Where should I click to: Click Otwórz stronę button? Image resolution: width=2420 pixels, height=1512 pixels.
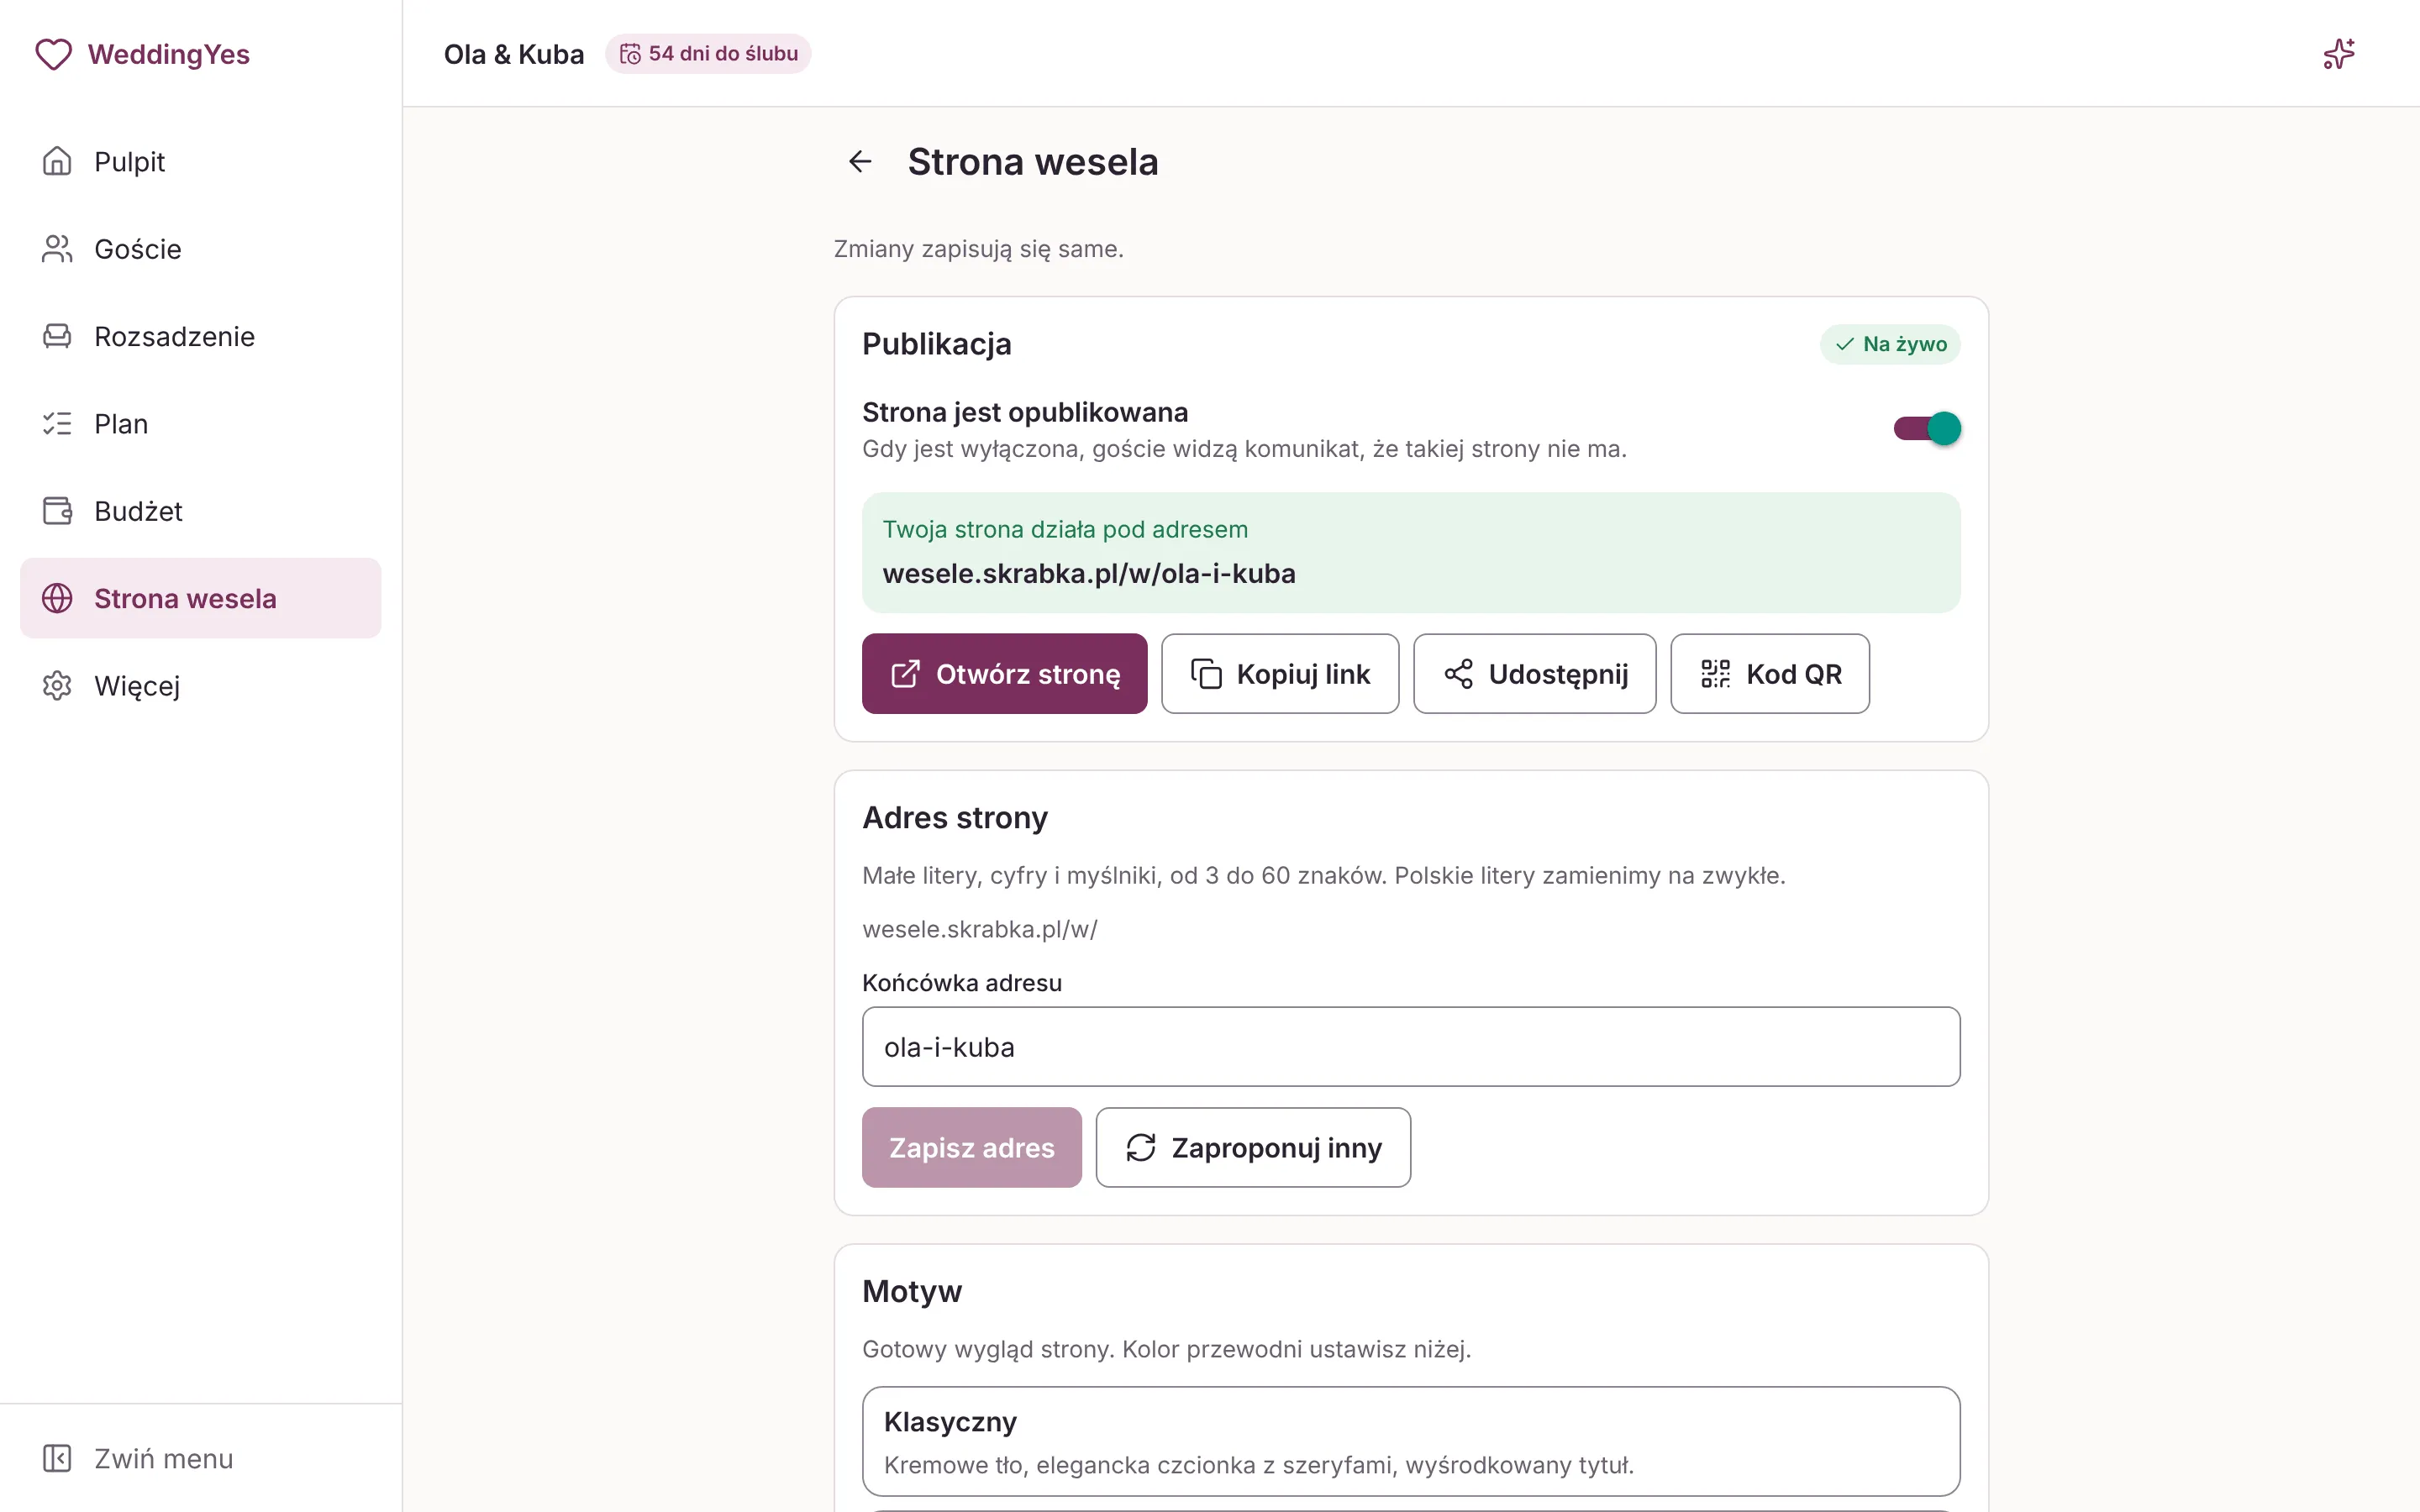coord(1004,674)
